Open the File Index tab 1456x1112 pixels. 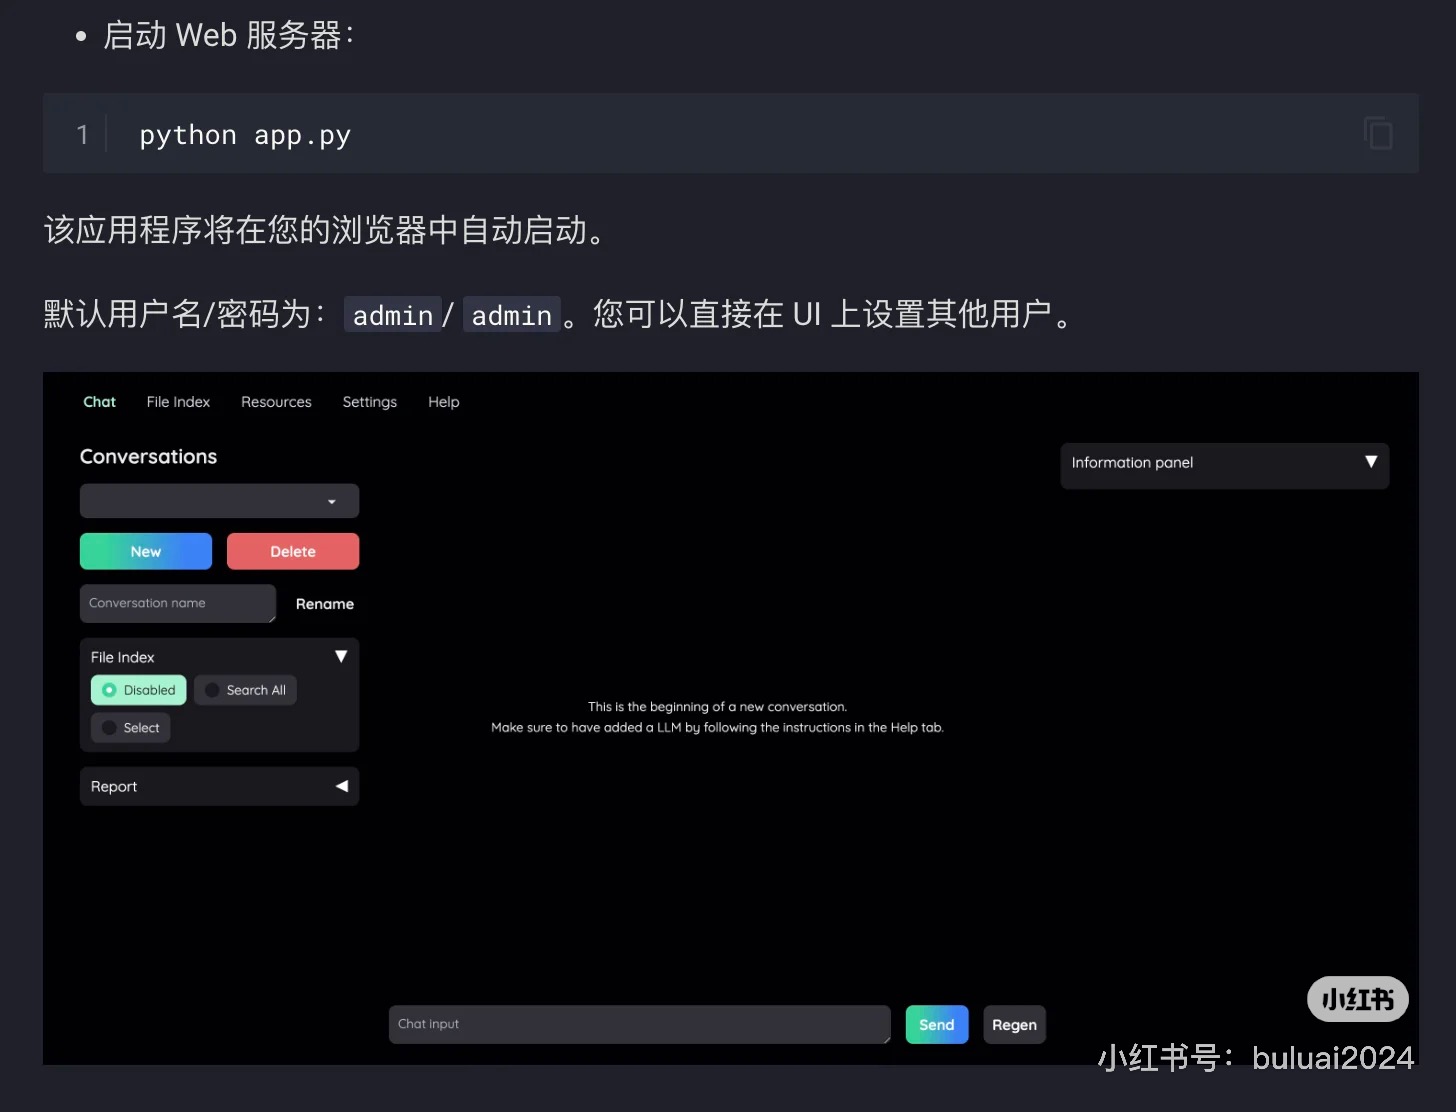[x=178, y=402]
